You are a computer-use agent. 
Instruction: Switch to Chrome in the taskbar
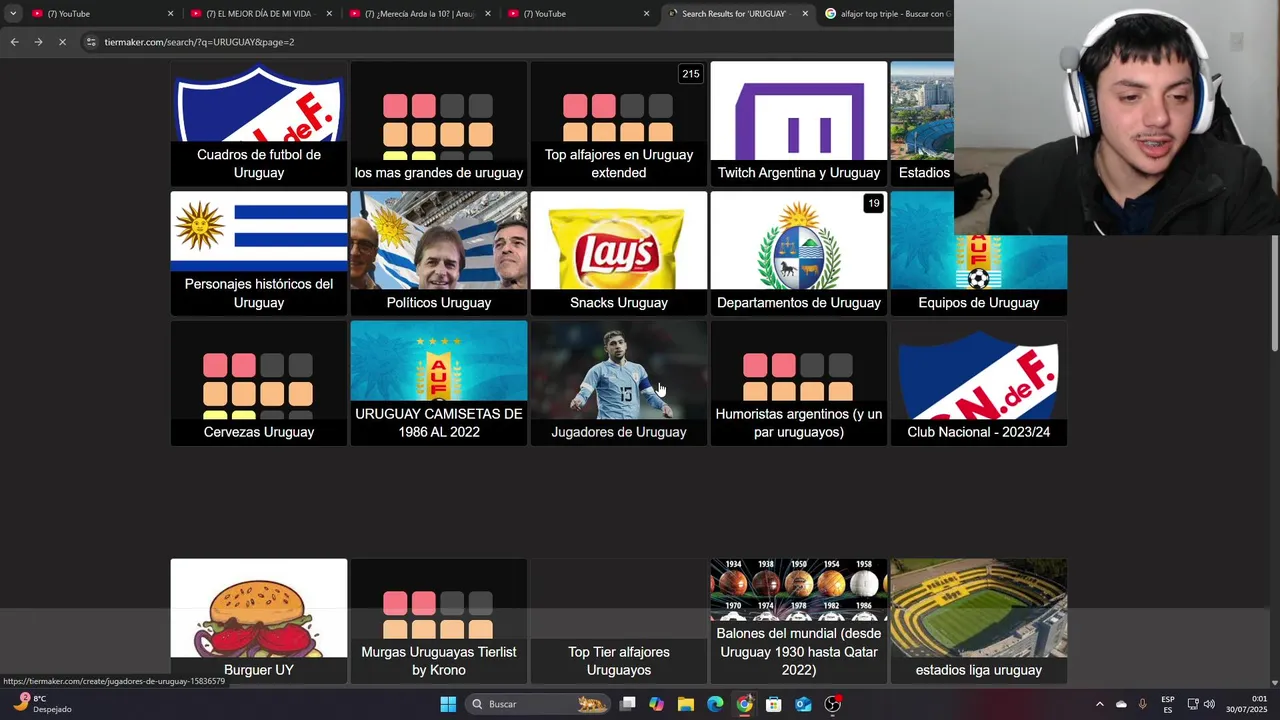[x=744, y=704]
